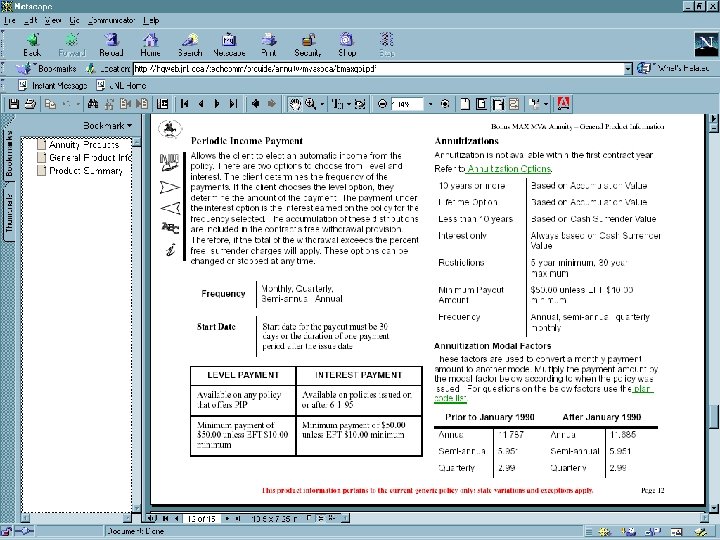Open the location URL history dropdown
The image size is (720, 540).
[628, 69]
